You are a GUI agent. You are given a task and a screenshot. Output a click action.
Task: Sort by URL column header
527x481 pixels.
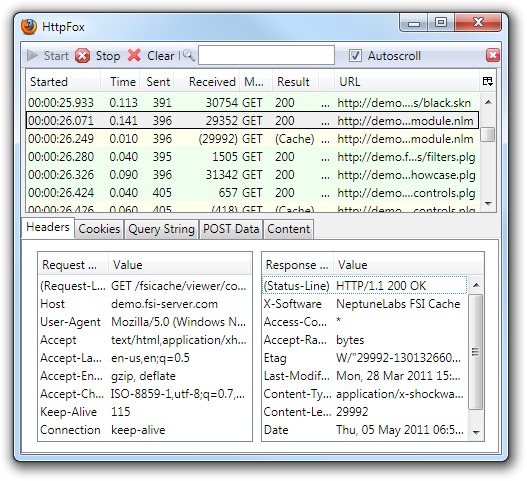coord(406,82)
